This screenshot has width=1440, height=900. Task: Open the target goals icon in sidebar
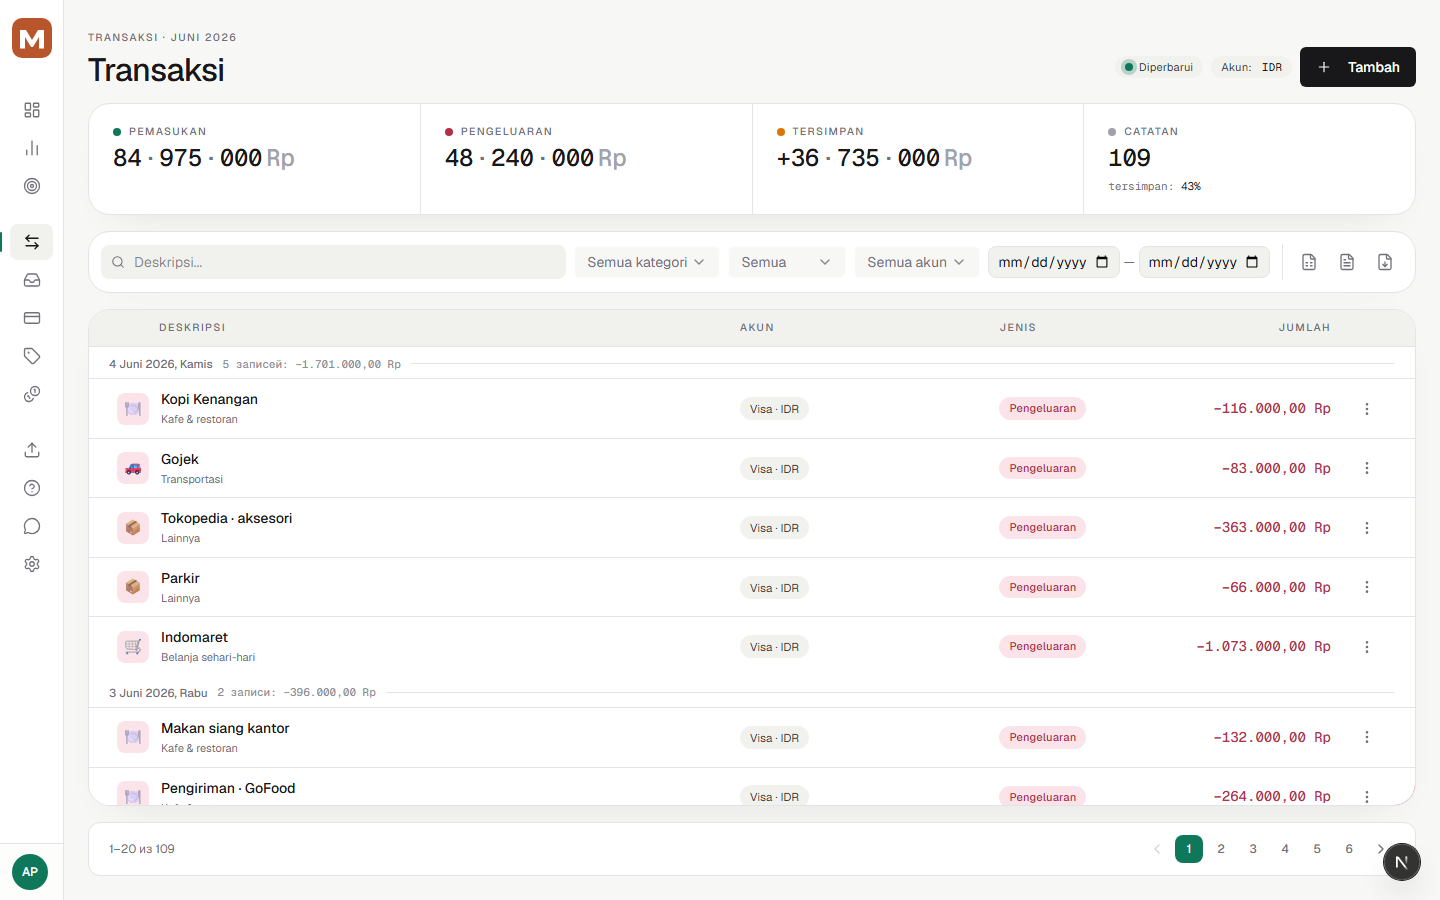tap(32, 186)
